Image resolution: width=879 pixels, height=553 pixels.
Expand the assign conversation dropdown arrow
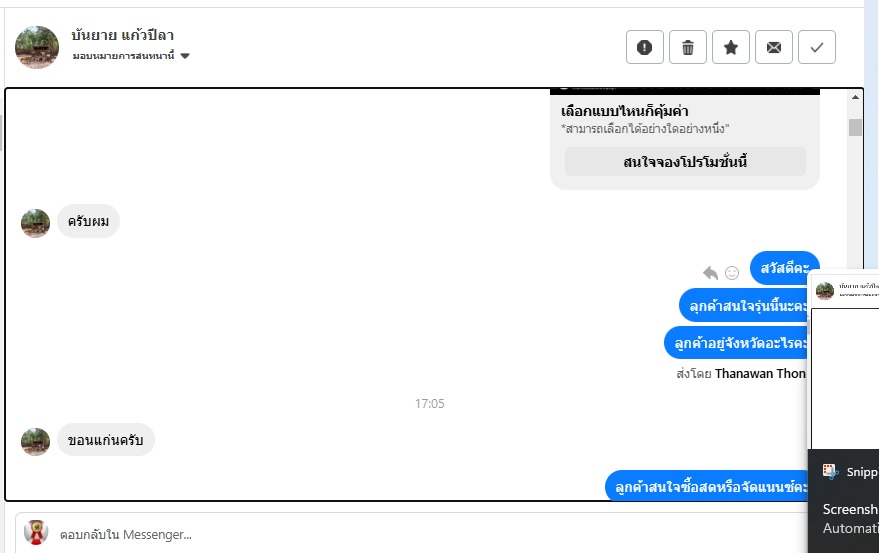point(185,56)
